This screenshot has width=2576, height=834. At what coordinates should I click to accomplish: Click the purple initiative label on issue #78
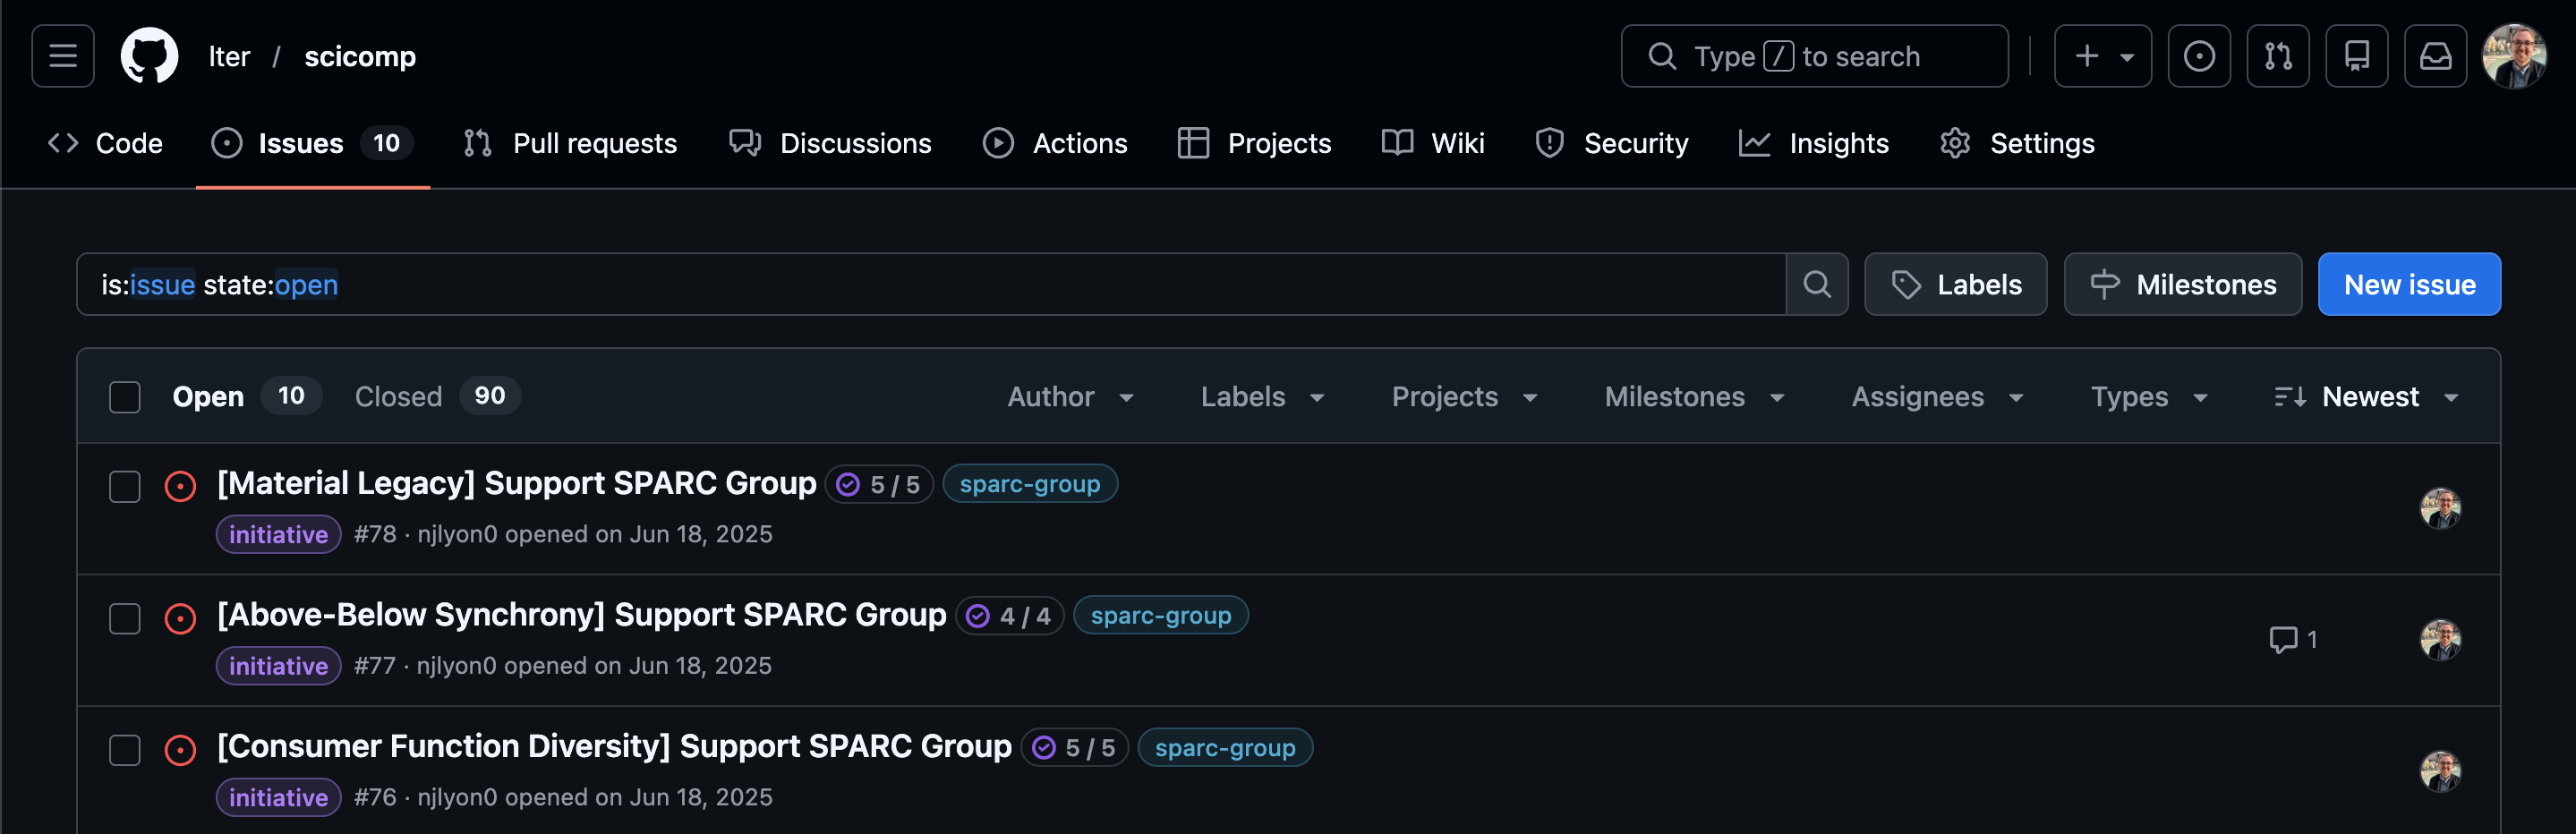tap(278, 535)
